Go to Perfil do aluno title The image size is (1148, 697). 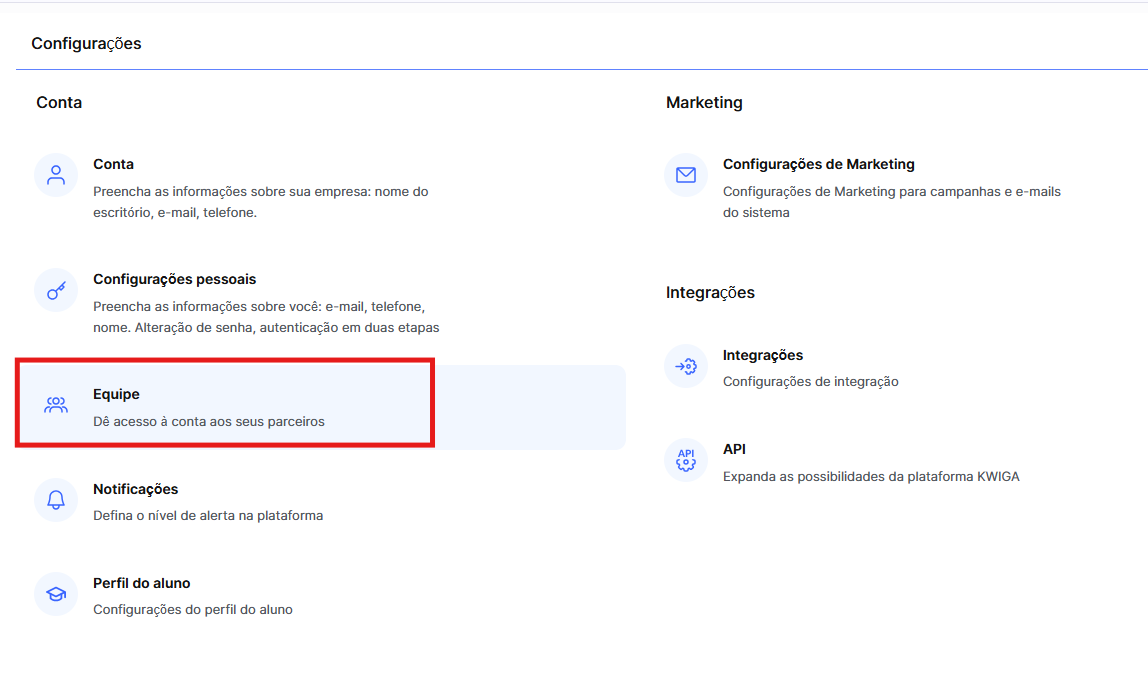click(141, 583)
